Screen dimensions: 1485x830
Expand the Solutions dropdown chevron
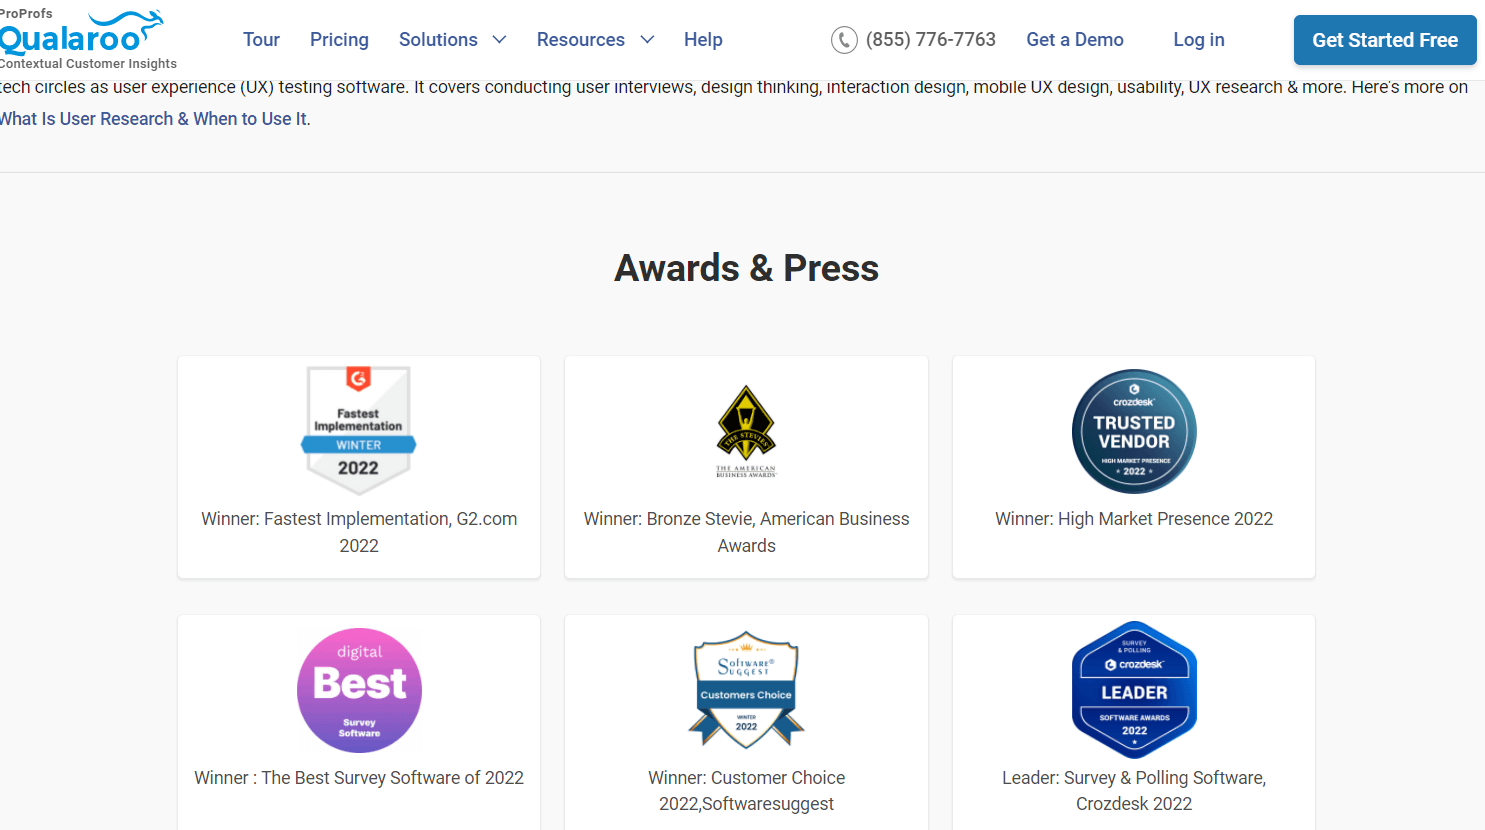click(x=499, y=40)
